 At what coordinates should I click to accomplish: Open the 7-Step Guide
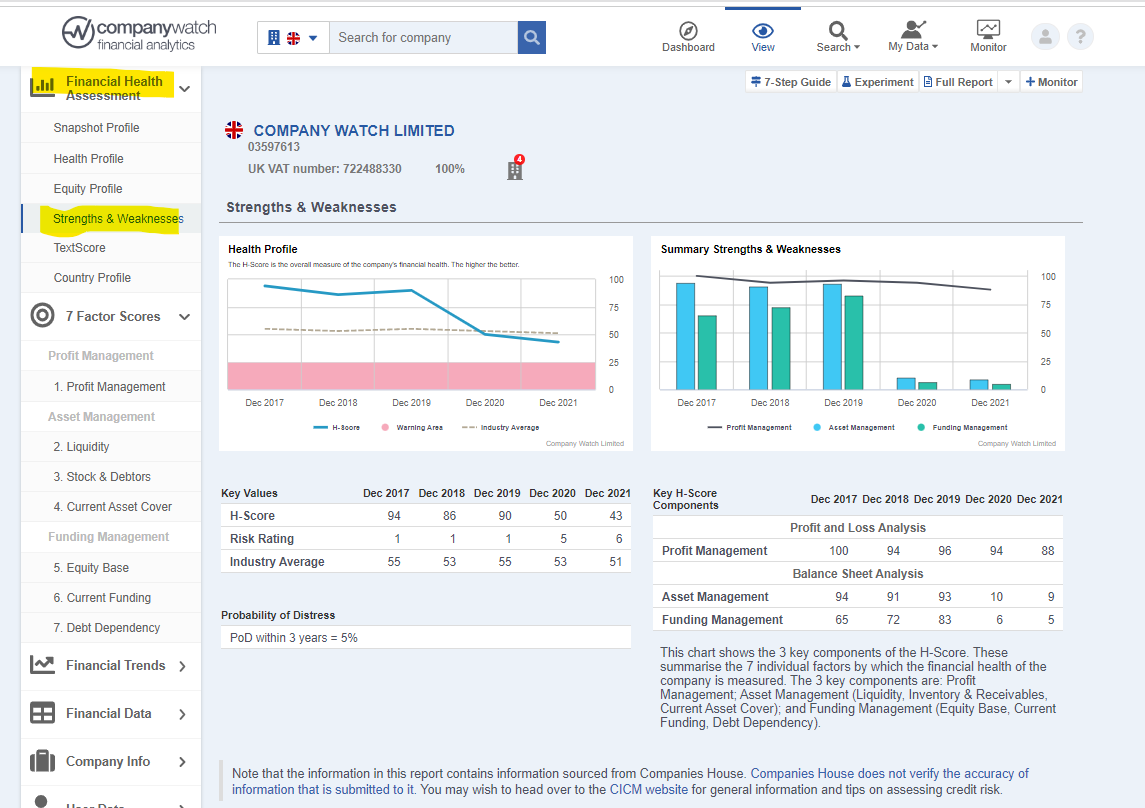[x=791, y=82]
